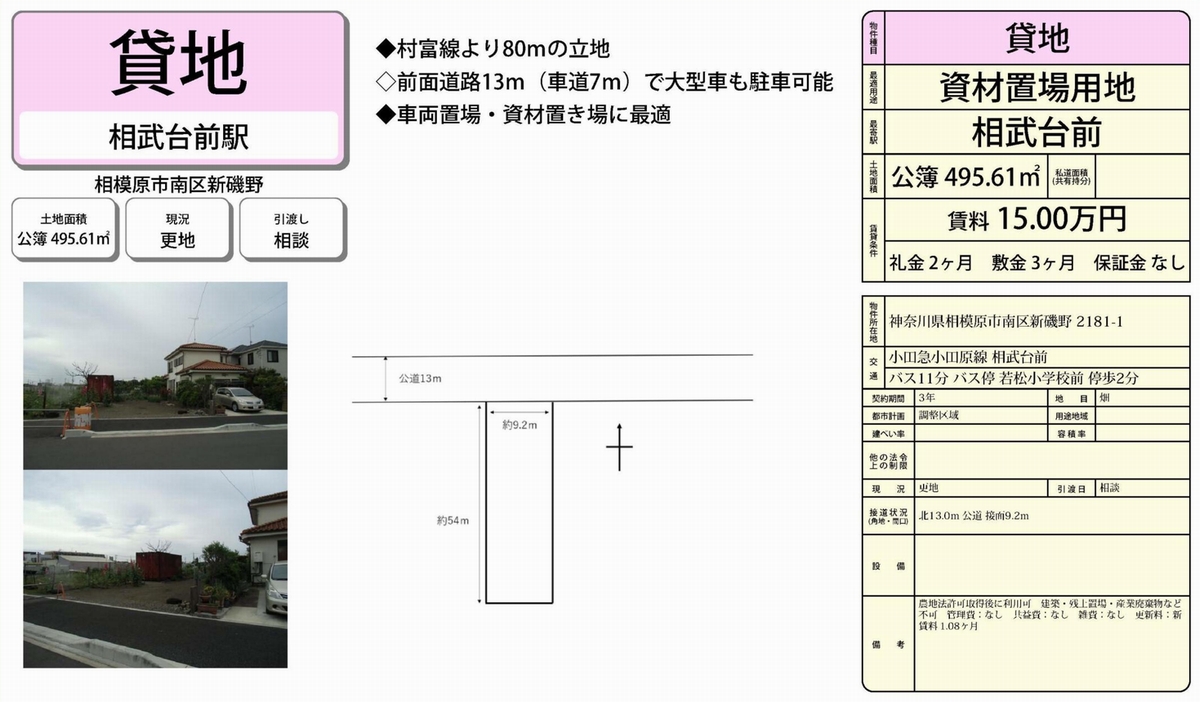Click the 調整区域 value
The width and height of the screenshot is (1200, 702).
click(937, 416)
